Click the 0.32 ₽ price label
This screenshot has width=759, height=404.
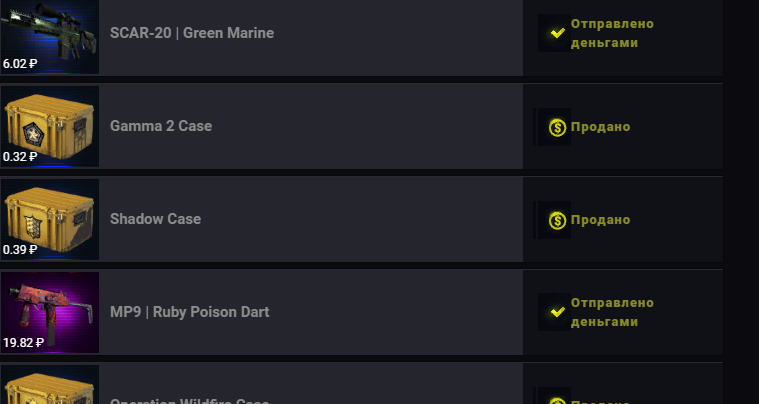(20, 156)
